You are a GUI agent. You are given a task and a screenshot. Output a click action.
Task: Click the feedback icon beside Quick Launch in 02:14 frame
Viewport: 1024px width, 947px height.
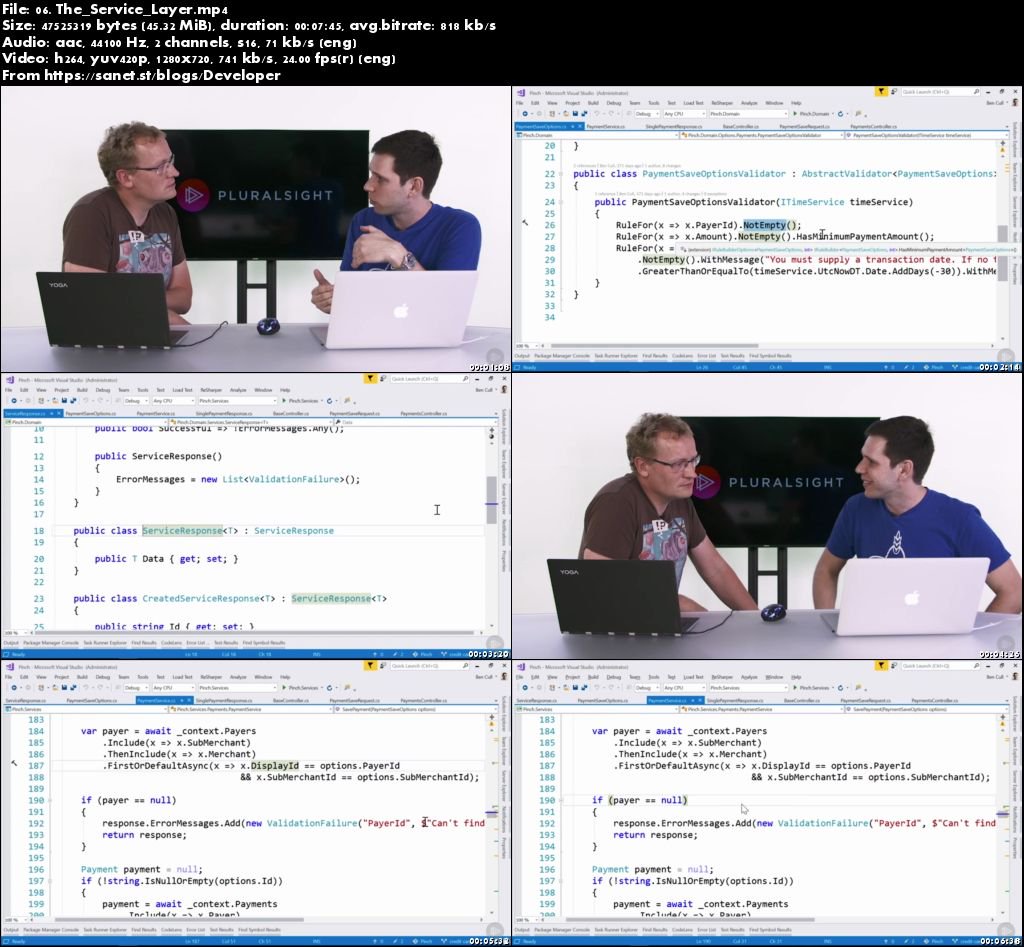click(x=893, y=91)
